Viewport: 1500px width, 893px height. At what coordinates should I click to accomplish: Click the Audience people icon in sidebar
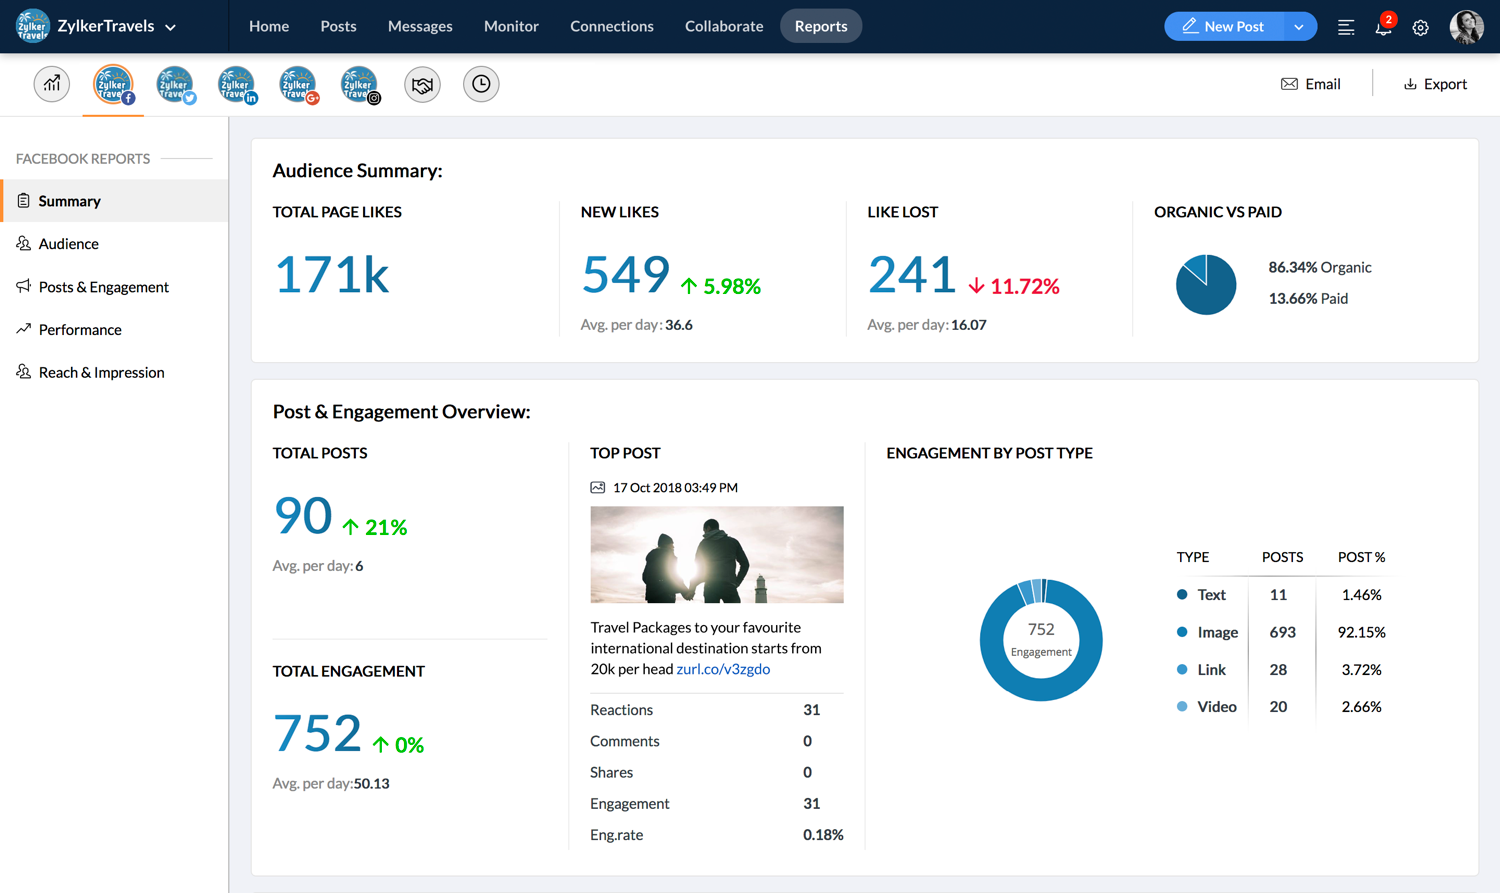(x=23, y=243)
